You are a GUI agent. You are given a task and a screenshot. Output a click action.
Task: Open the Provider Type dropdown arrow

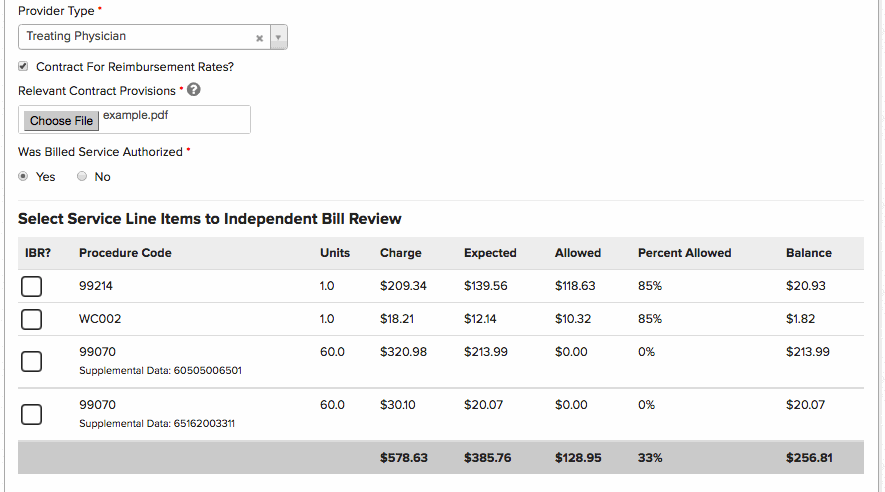[279, 37]
